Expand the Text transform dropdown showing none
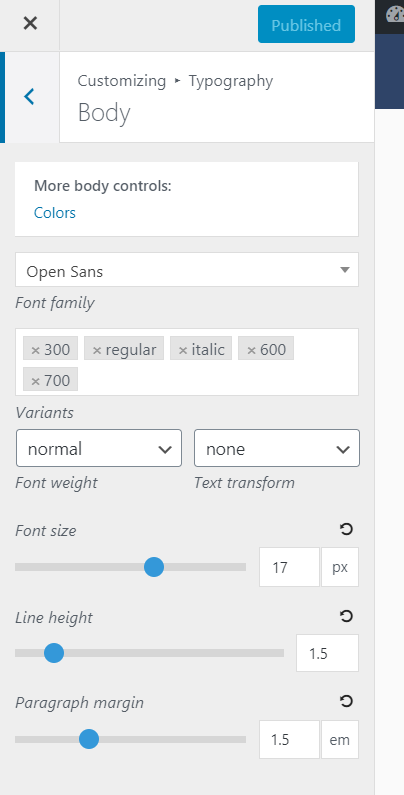Viewport: 404px width, 795px height. click(277, 448)
